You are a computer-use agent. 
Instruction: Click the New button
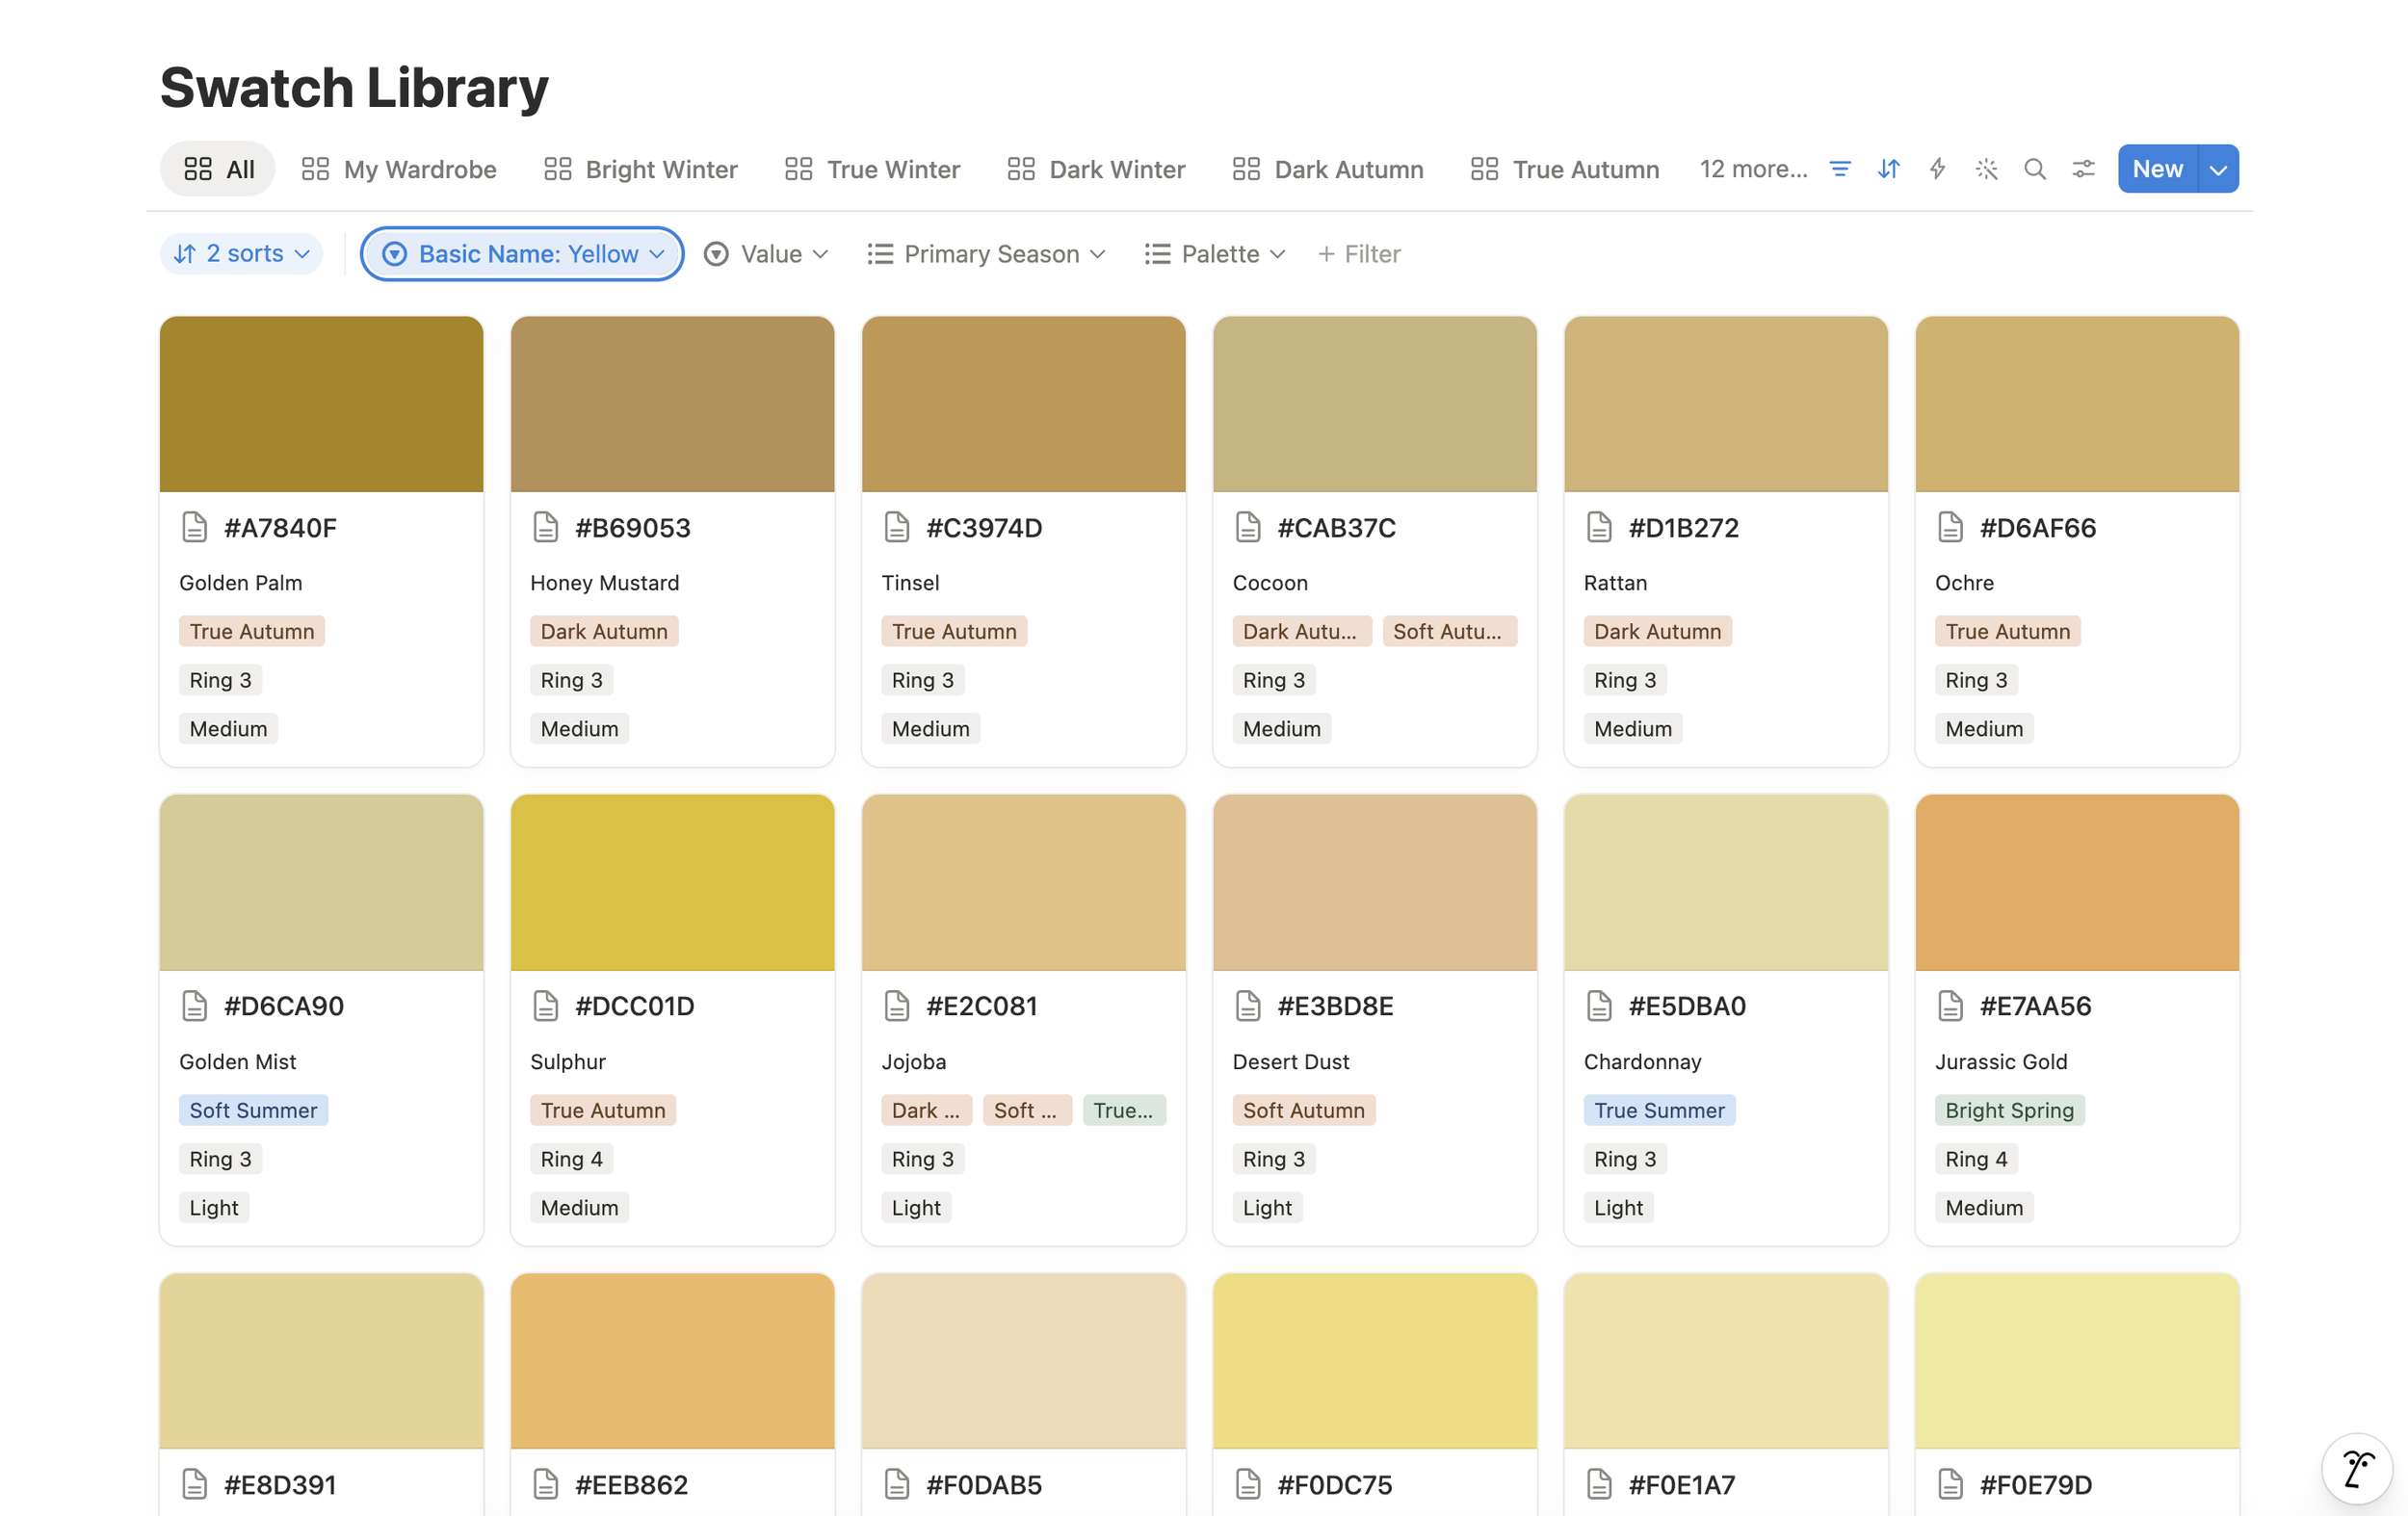[2158, 169]
